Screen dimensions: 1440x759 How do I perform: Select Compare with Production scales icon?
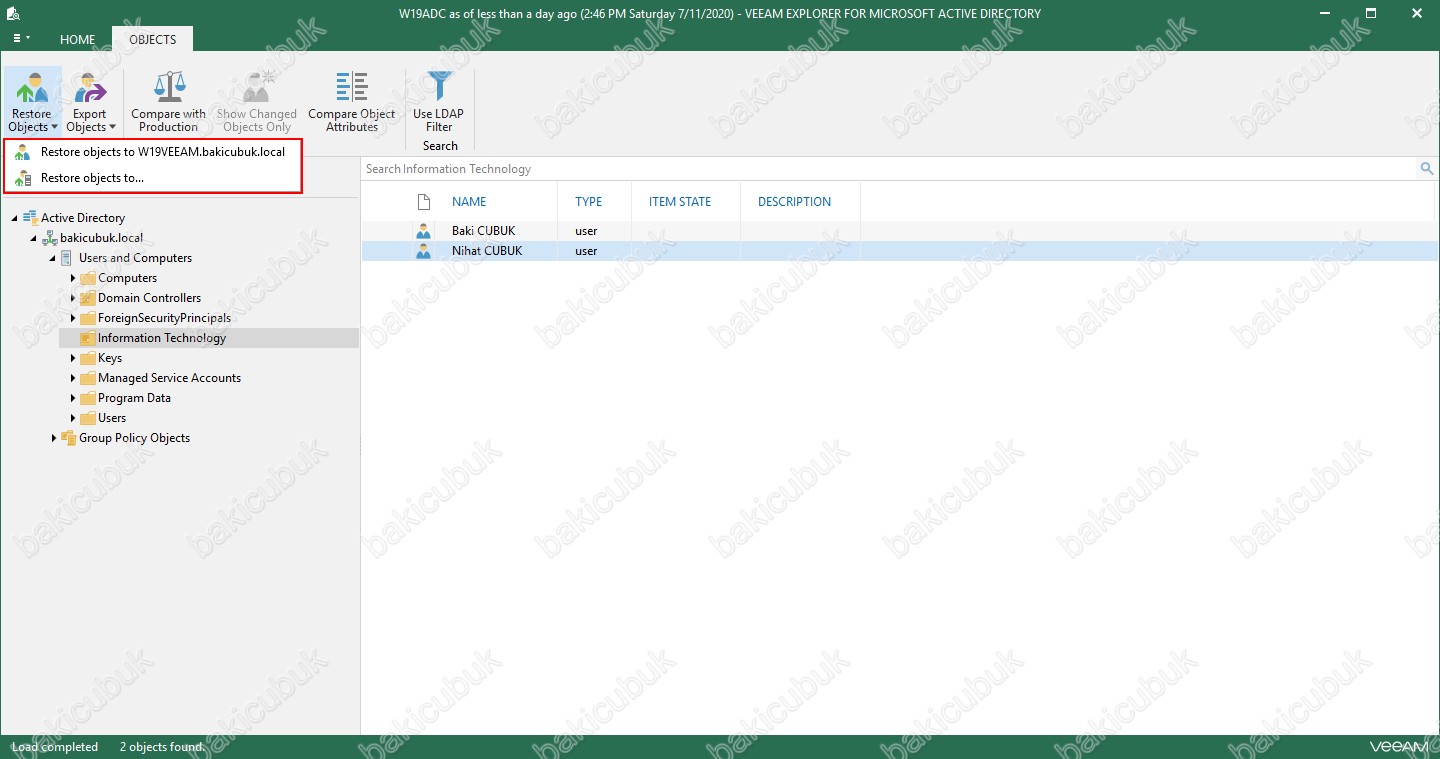(x=168, y=86)
